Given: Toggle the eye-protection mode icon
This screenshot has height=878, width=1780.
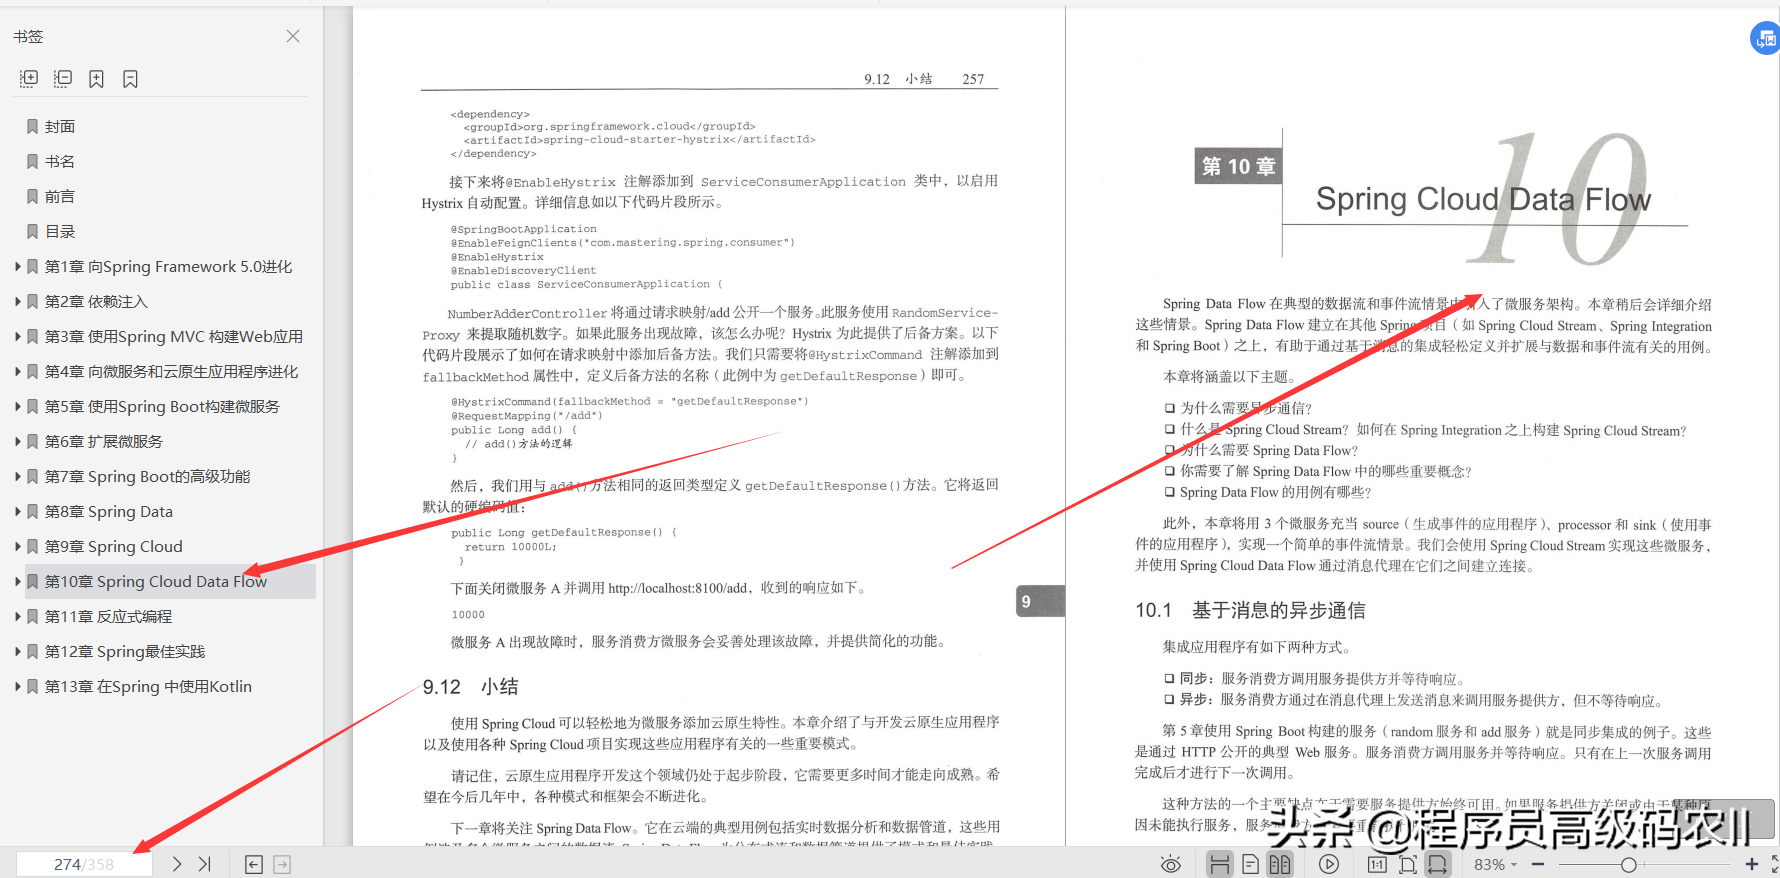Looking at the screenshot, I should (x=1171, y=864).
